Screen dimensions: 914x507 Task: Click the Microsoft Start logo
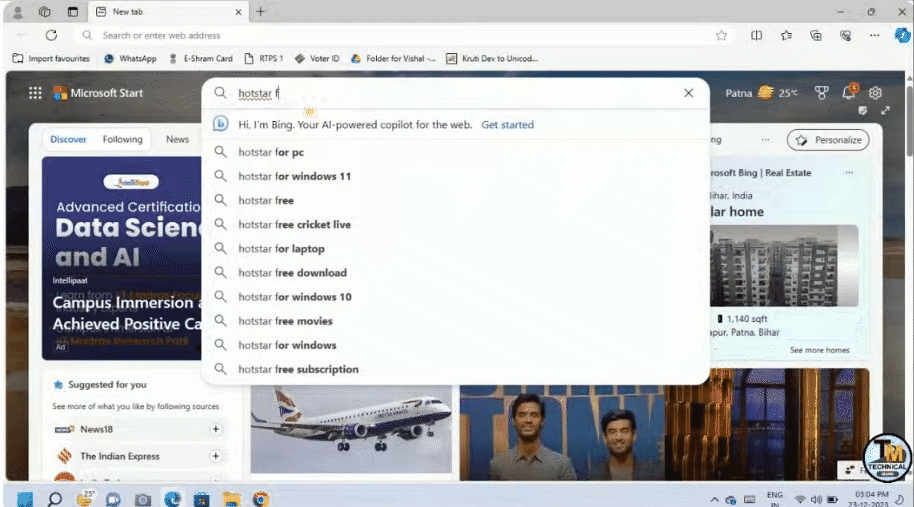(x=98, y=93)
